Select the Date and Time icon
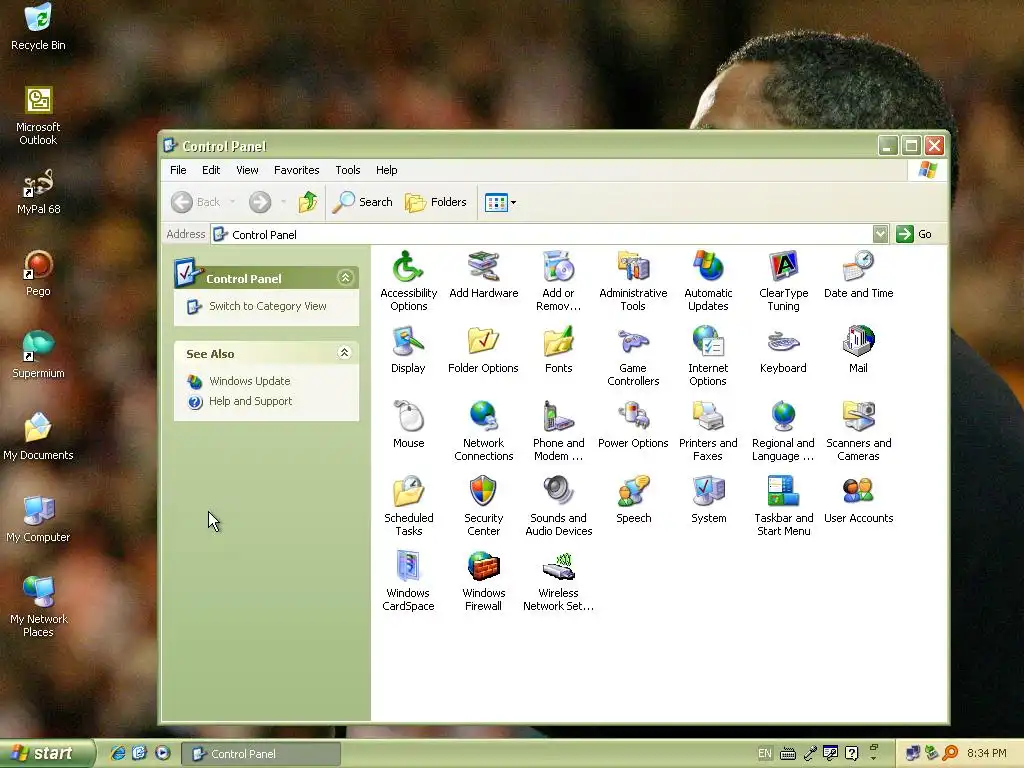Viewport: 1024px width, 768px height. 858,275
